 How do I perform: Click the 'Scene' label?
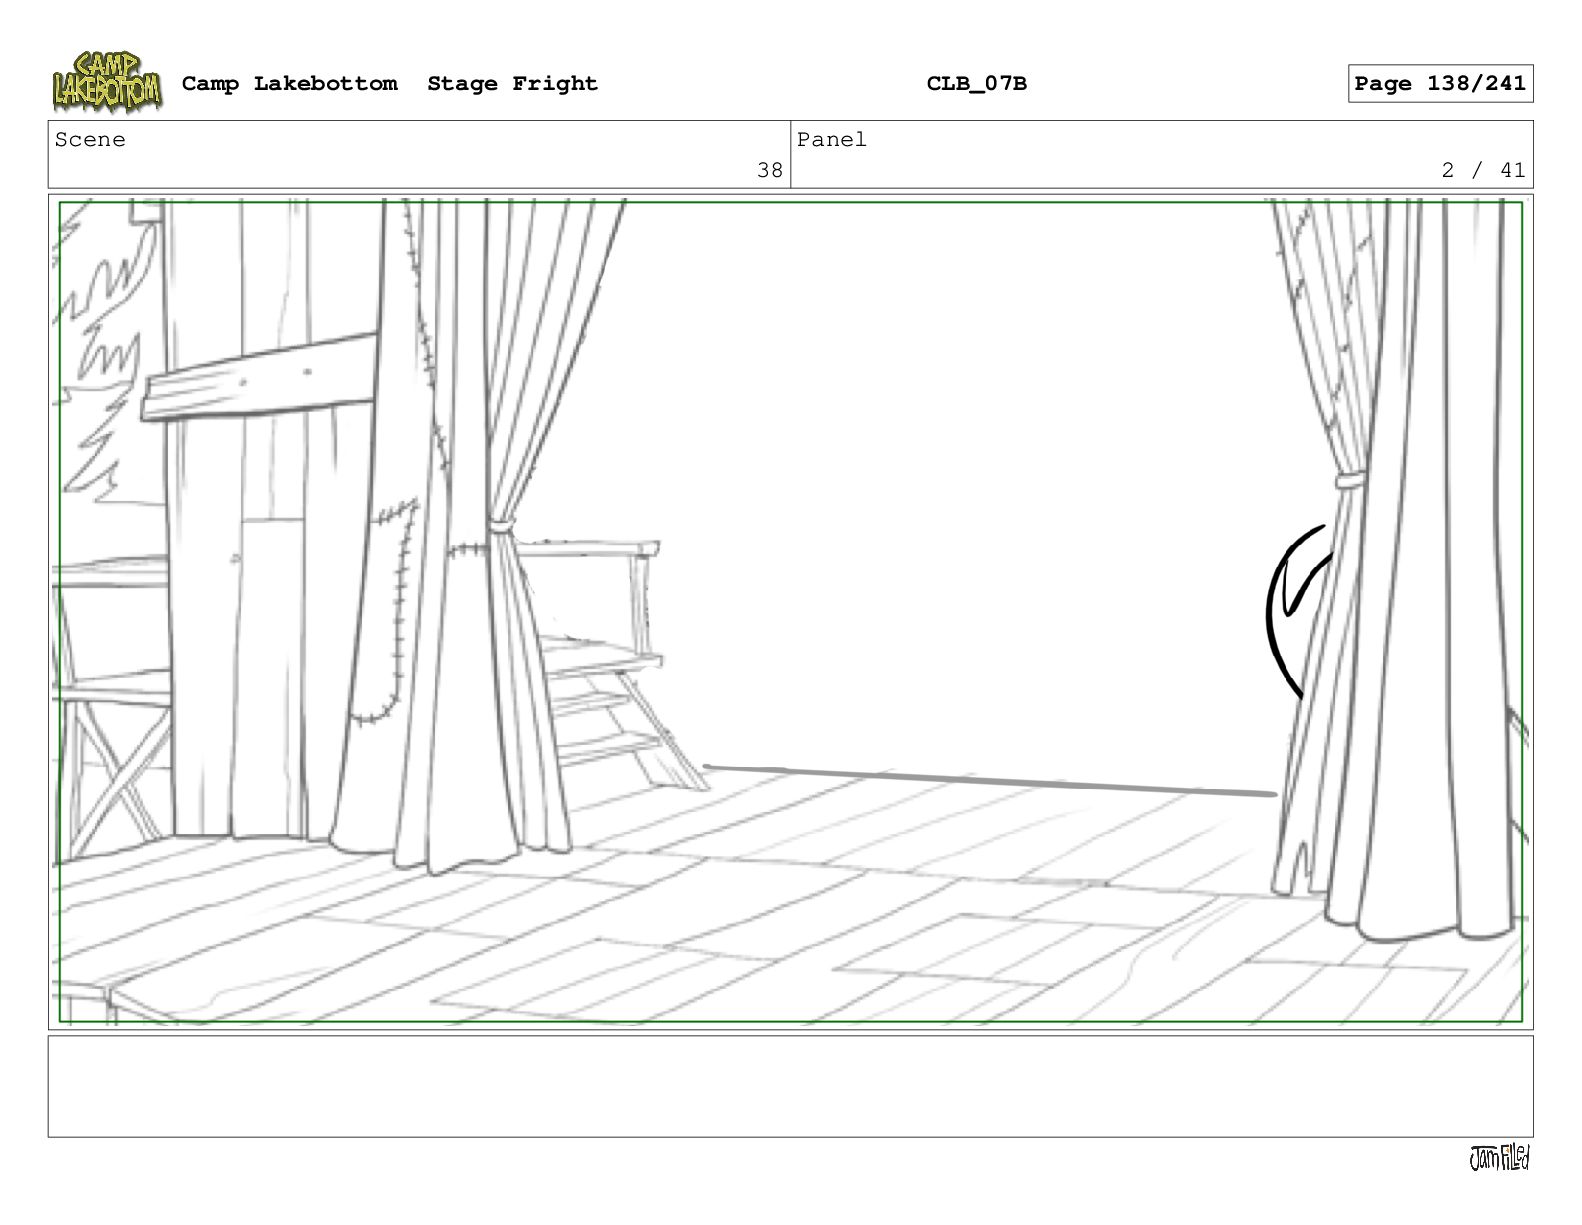click(90, 140)
